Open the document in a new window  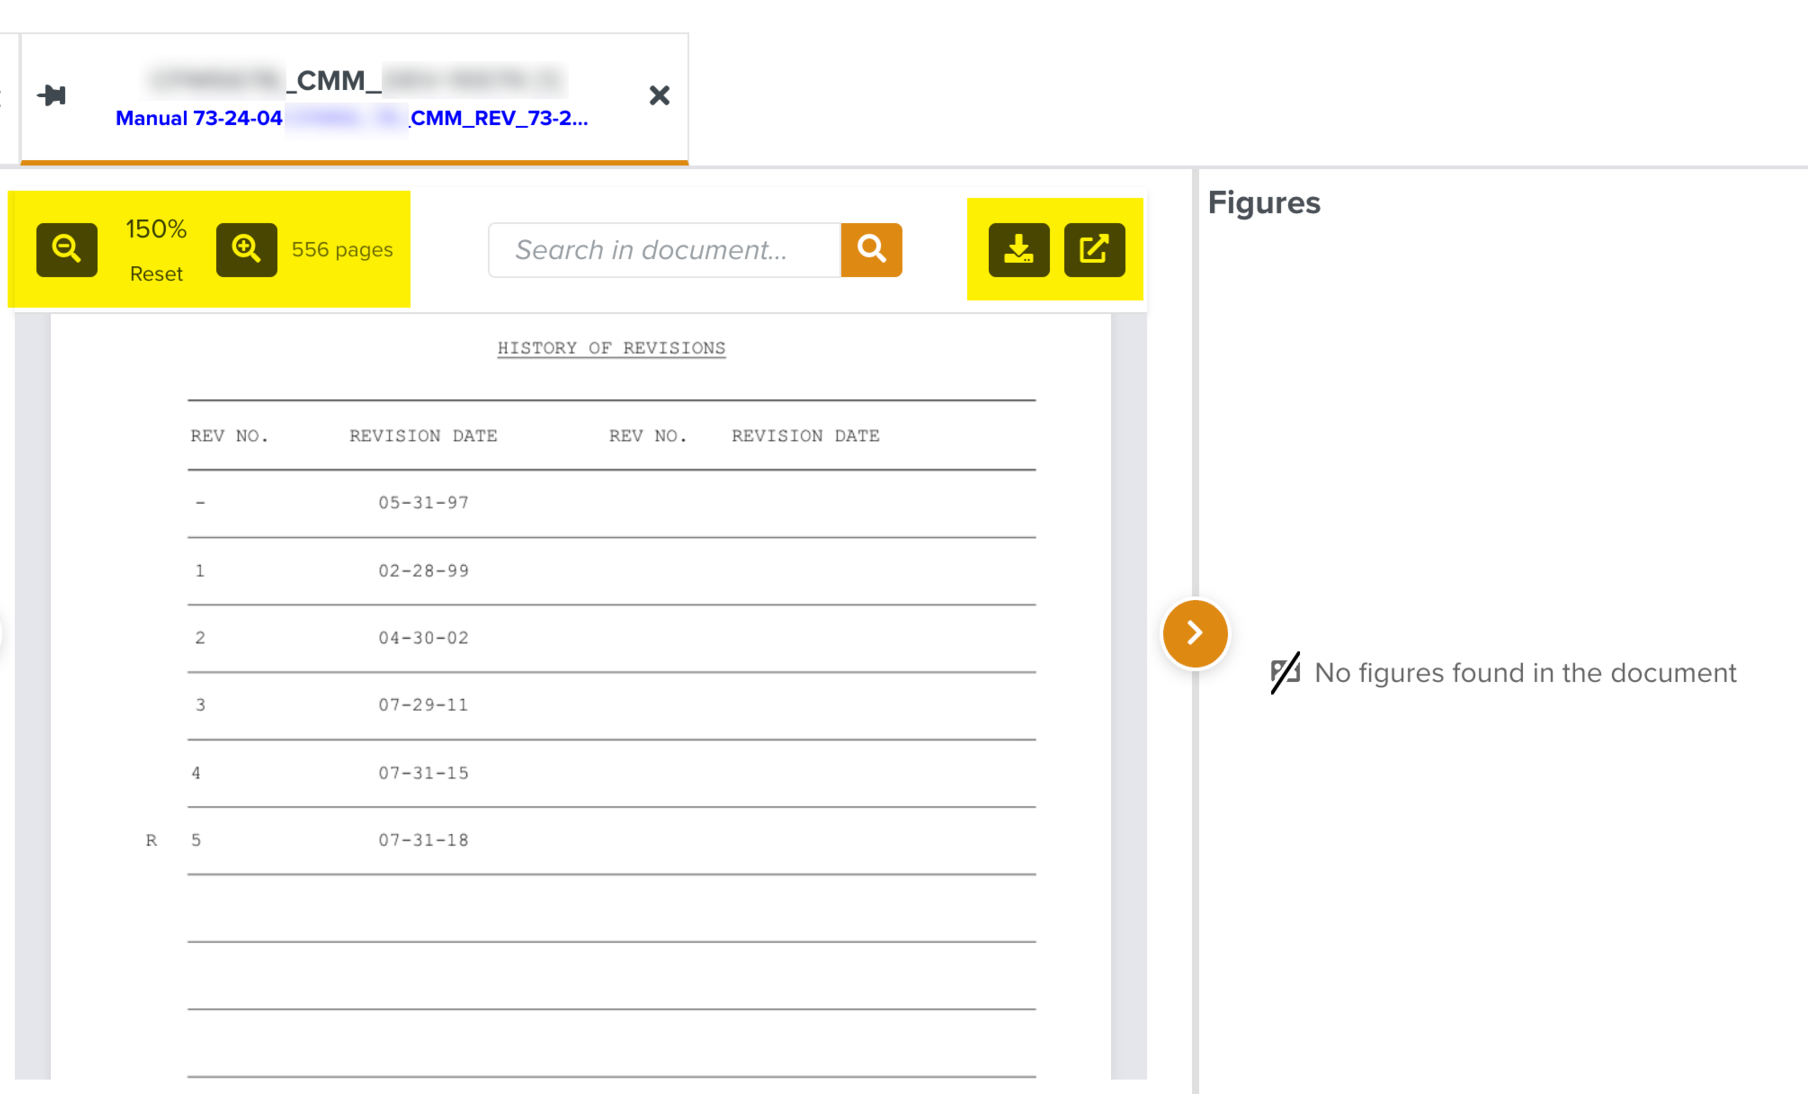coord(1094,249)
